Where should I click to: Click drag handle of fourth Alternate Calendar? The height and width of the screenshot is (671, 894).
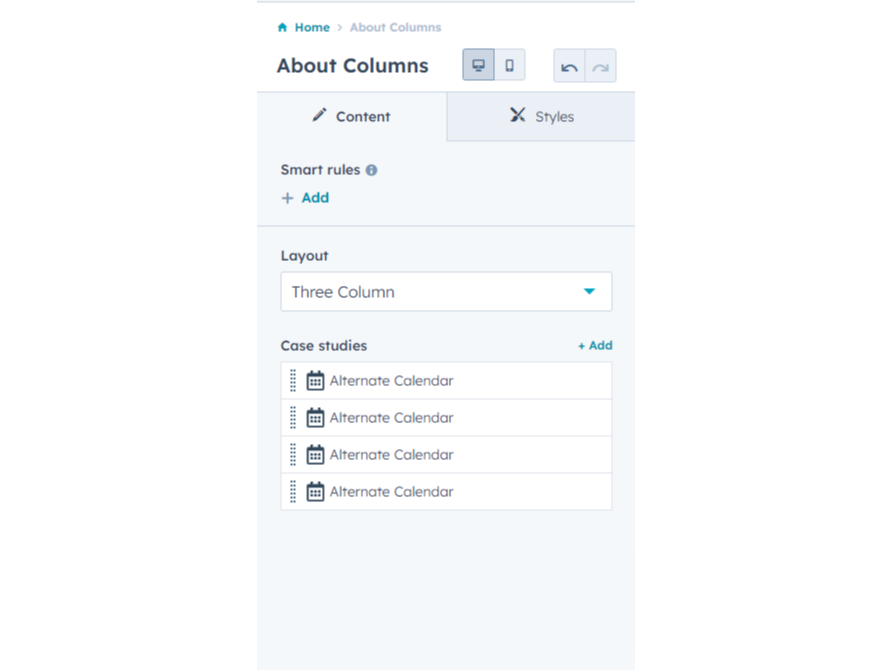click(293, 491)
